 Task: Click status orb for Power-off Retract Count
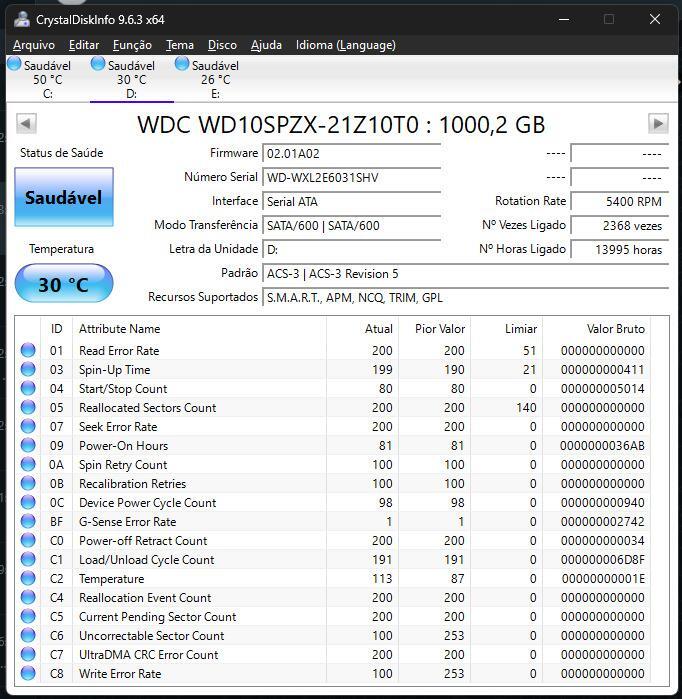pyautogui.click(x=28, y=541)
